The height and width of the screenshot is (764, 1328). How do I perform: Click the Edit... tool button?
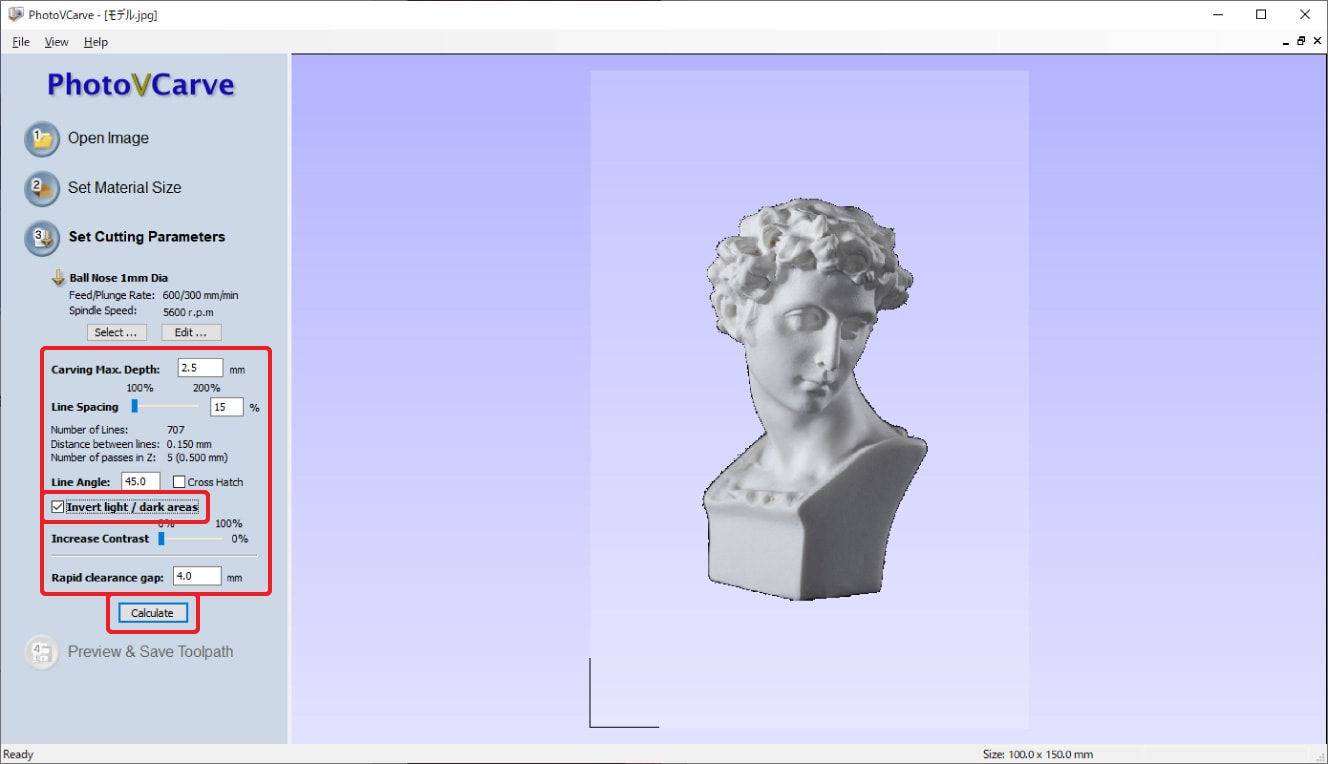pos(191,332)
